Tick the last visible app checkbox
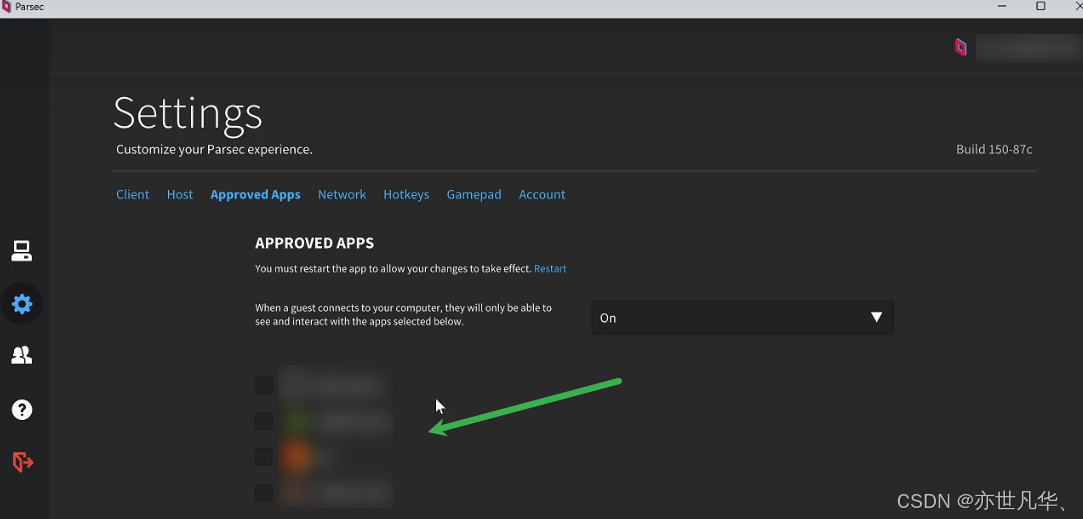Screen dimensions: 1083x519 pyautogui.click(x=264, y=493)
